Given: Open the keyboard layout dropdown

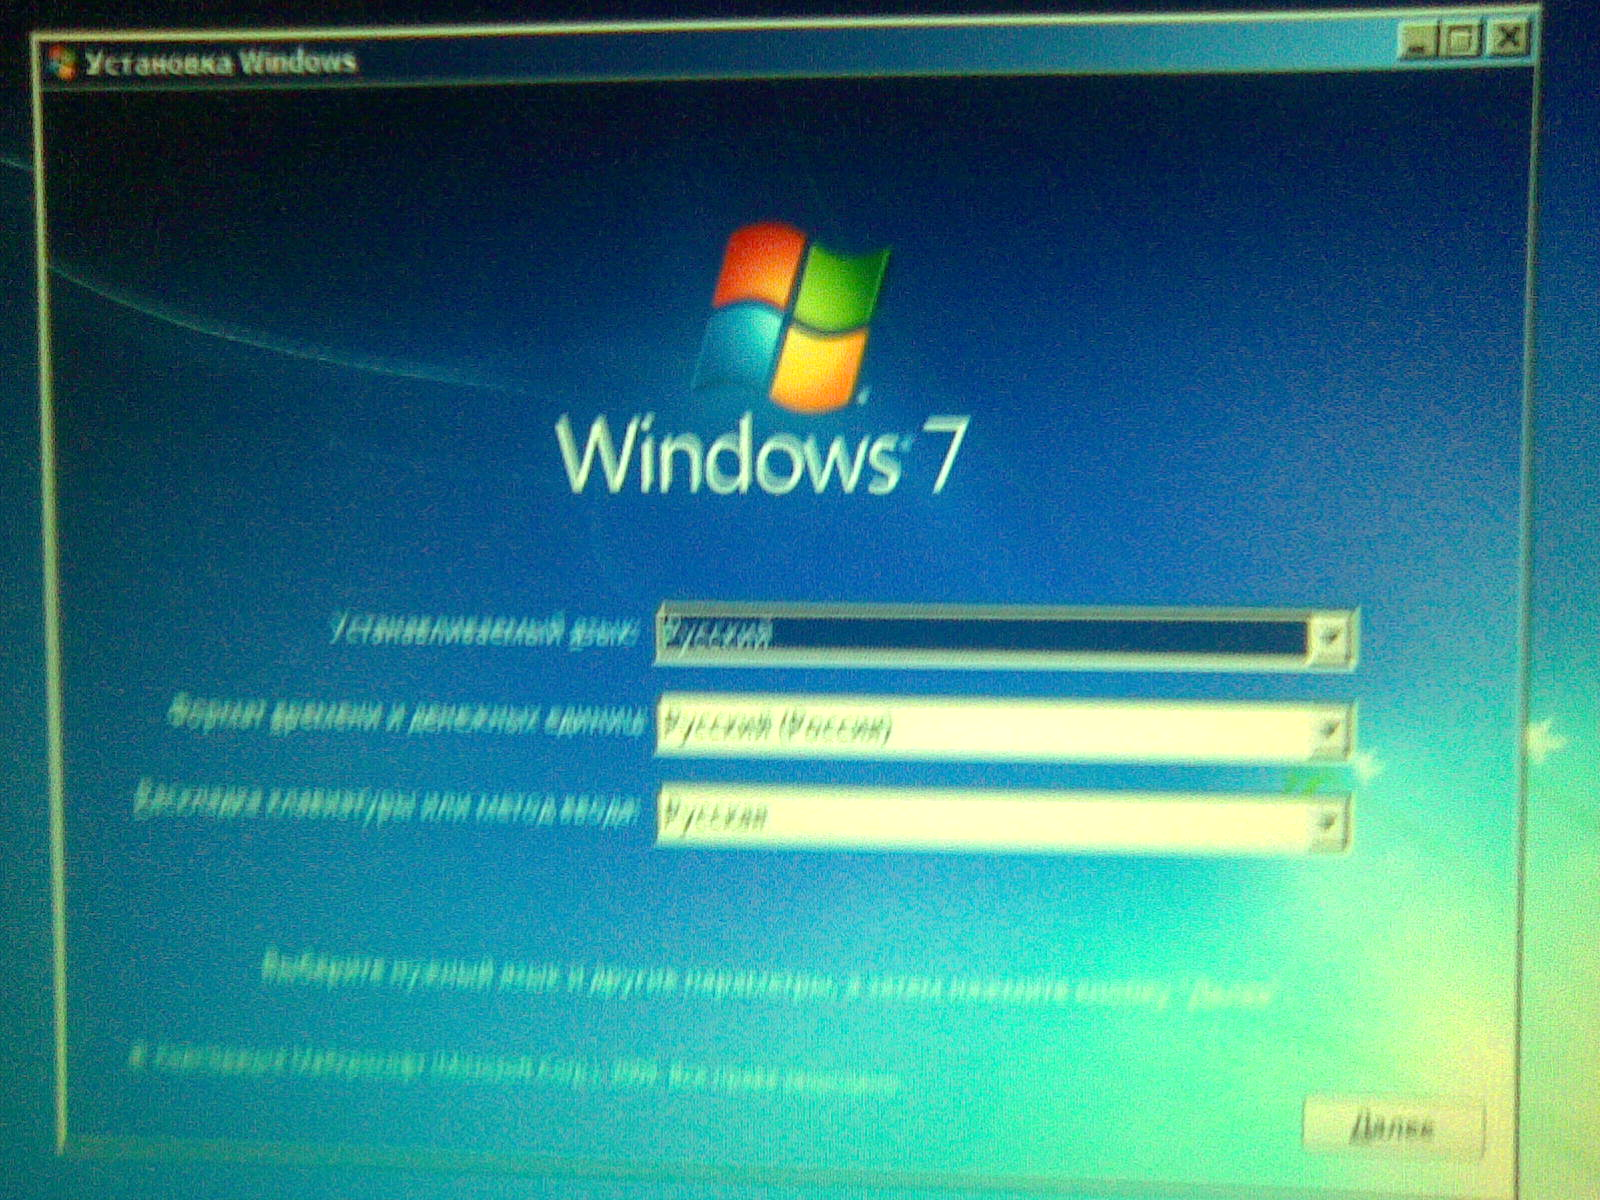Looking at the screenshot, I should click(x=1003, y=819).
